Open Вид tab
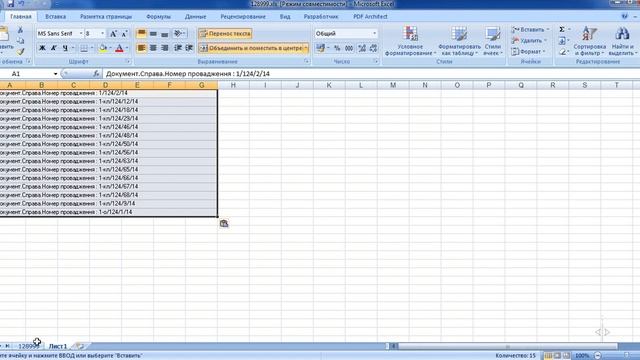The height and width of the screenshot is (360, 640). point(285,17)
